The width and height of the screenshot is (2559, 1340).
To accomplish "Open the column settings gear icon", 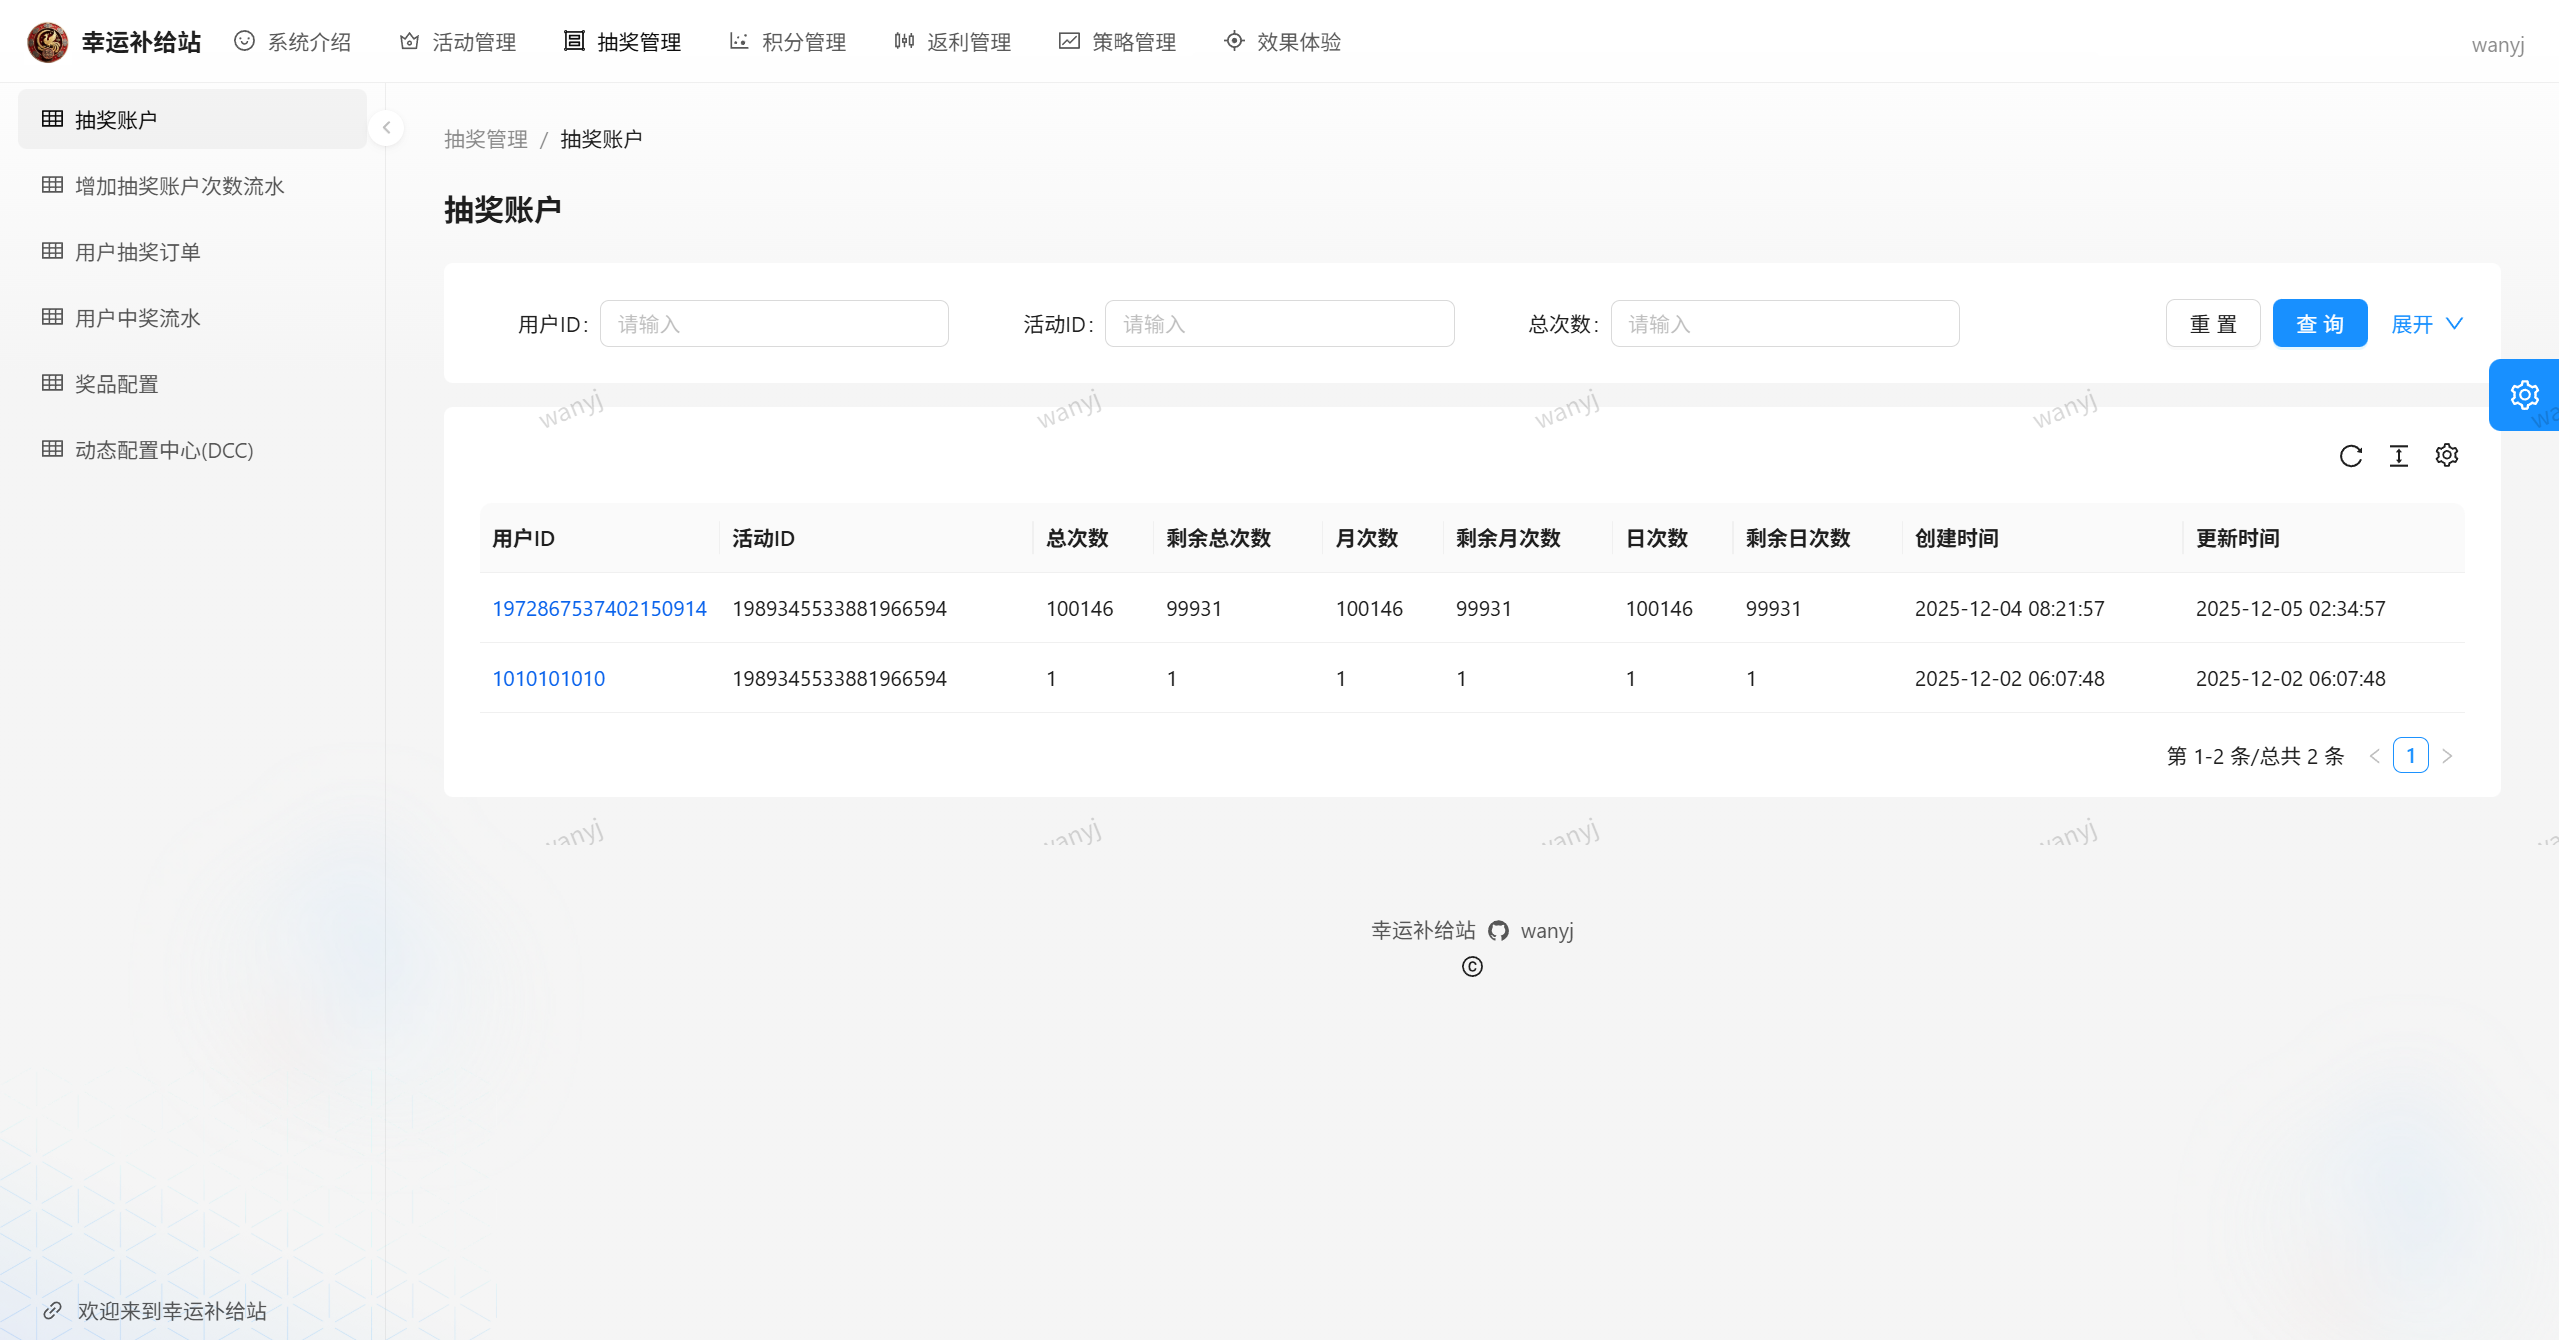I will [2446, 456].
